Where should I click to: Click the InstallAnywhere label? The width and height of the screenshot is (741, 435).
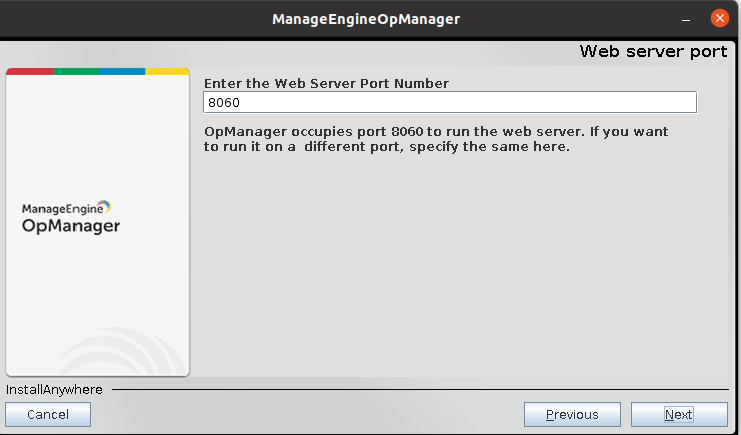click(x=54, y=390)
